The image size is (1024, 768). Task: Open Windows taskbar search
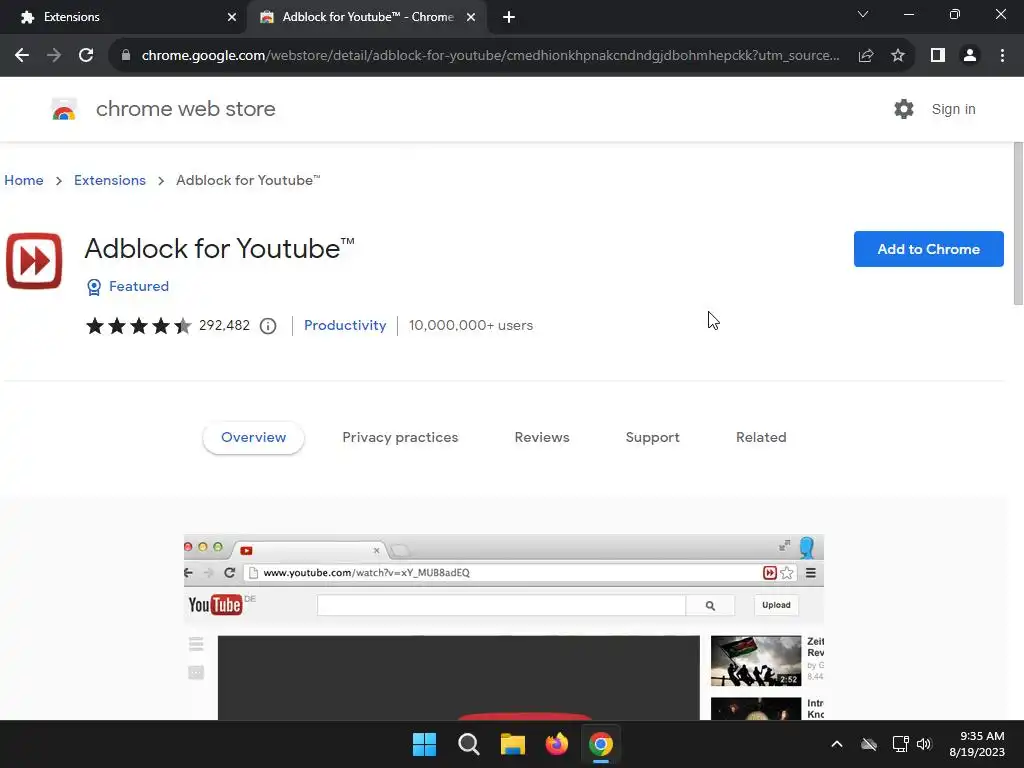(468, 744)
